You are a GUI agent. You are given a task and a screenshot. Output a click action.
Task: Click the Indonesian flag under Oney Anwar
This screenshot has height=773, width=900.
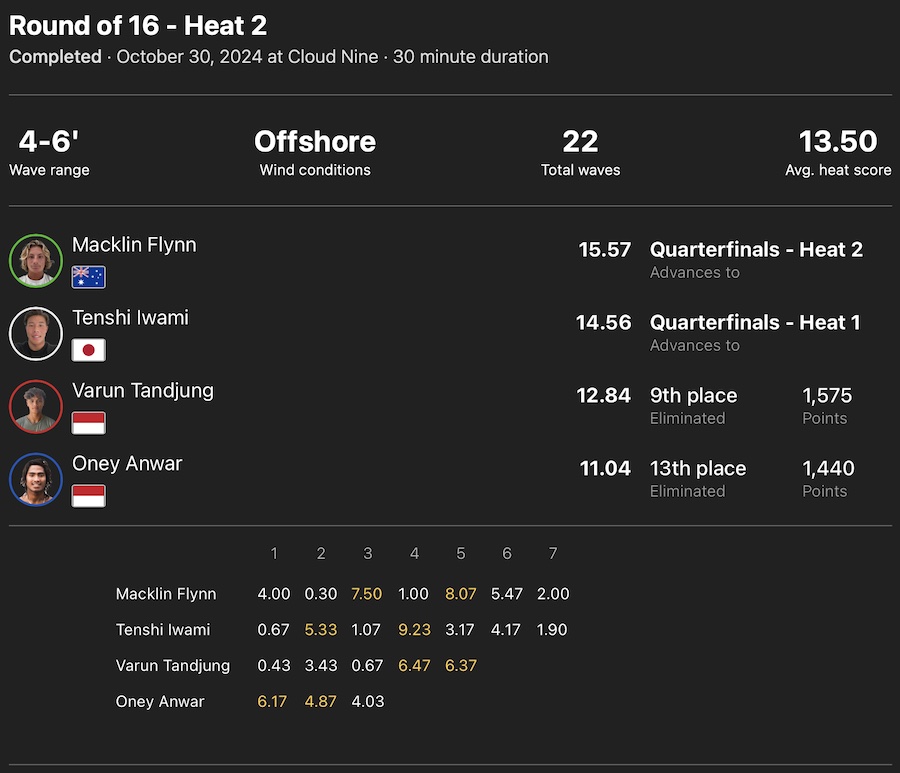pos(89,496)
